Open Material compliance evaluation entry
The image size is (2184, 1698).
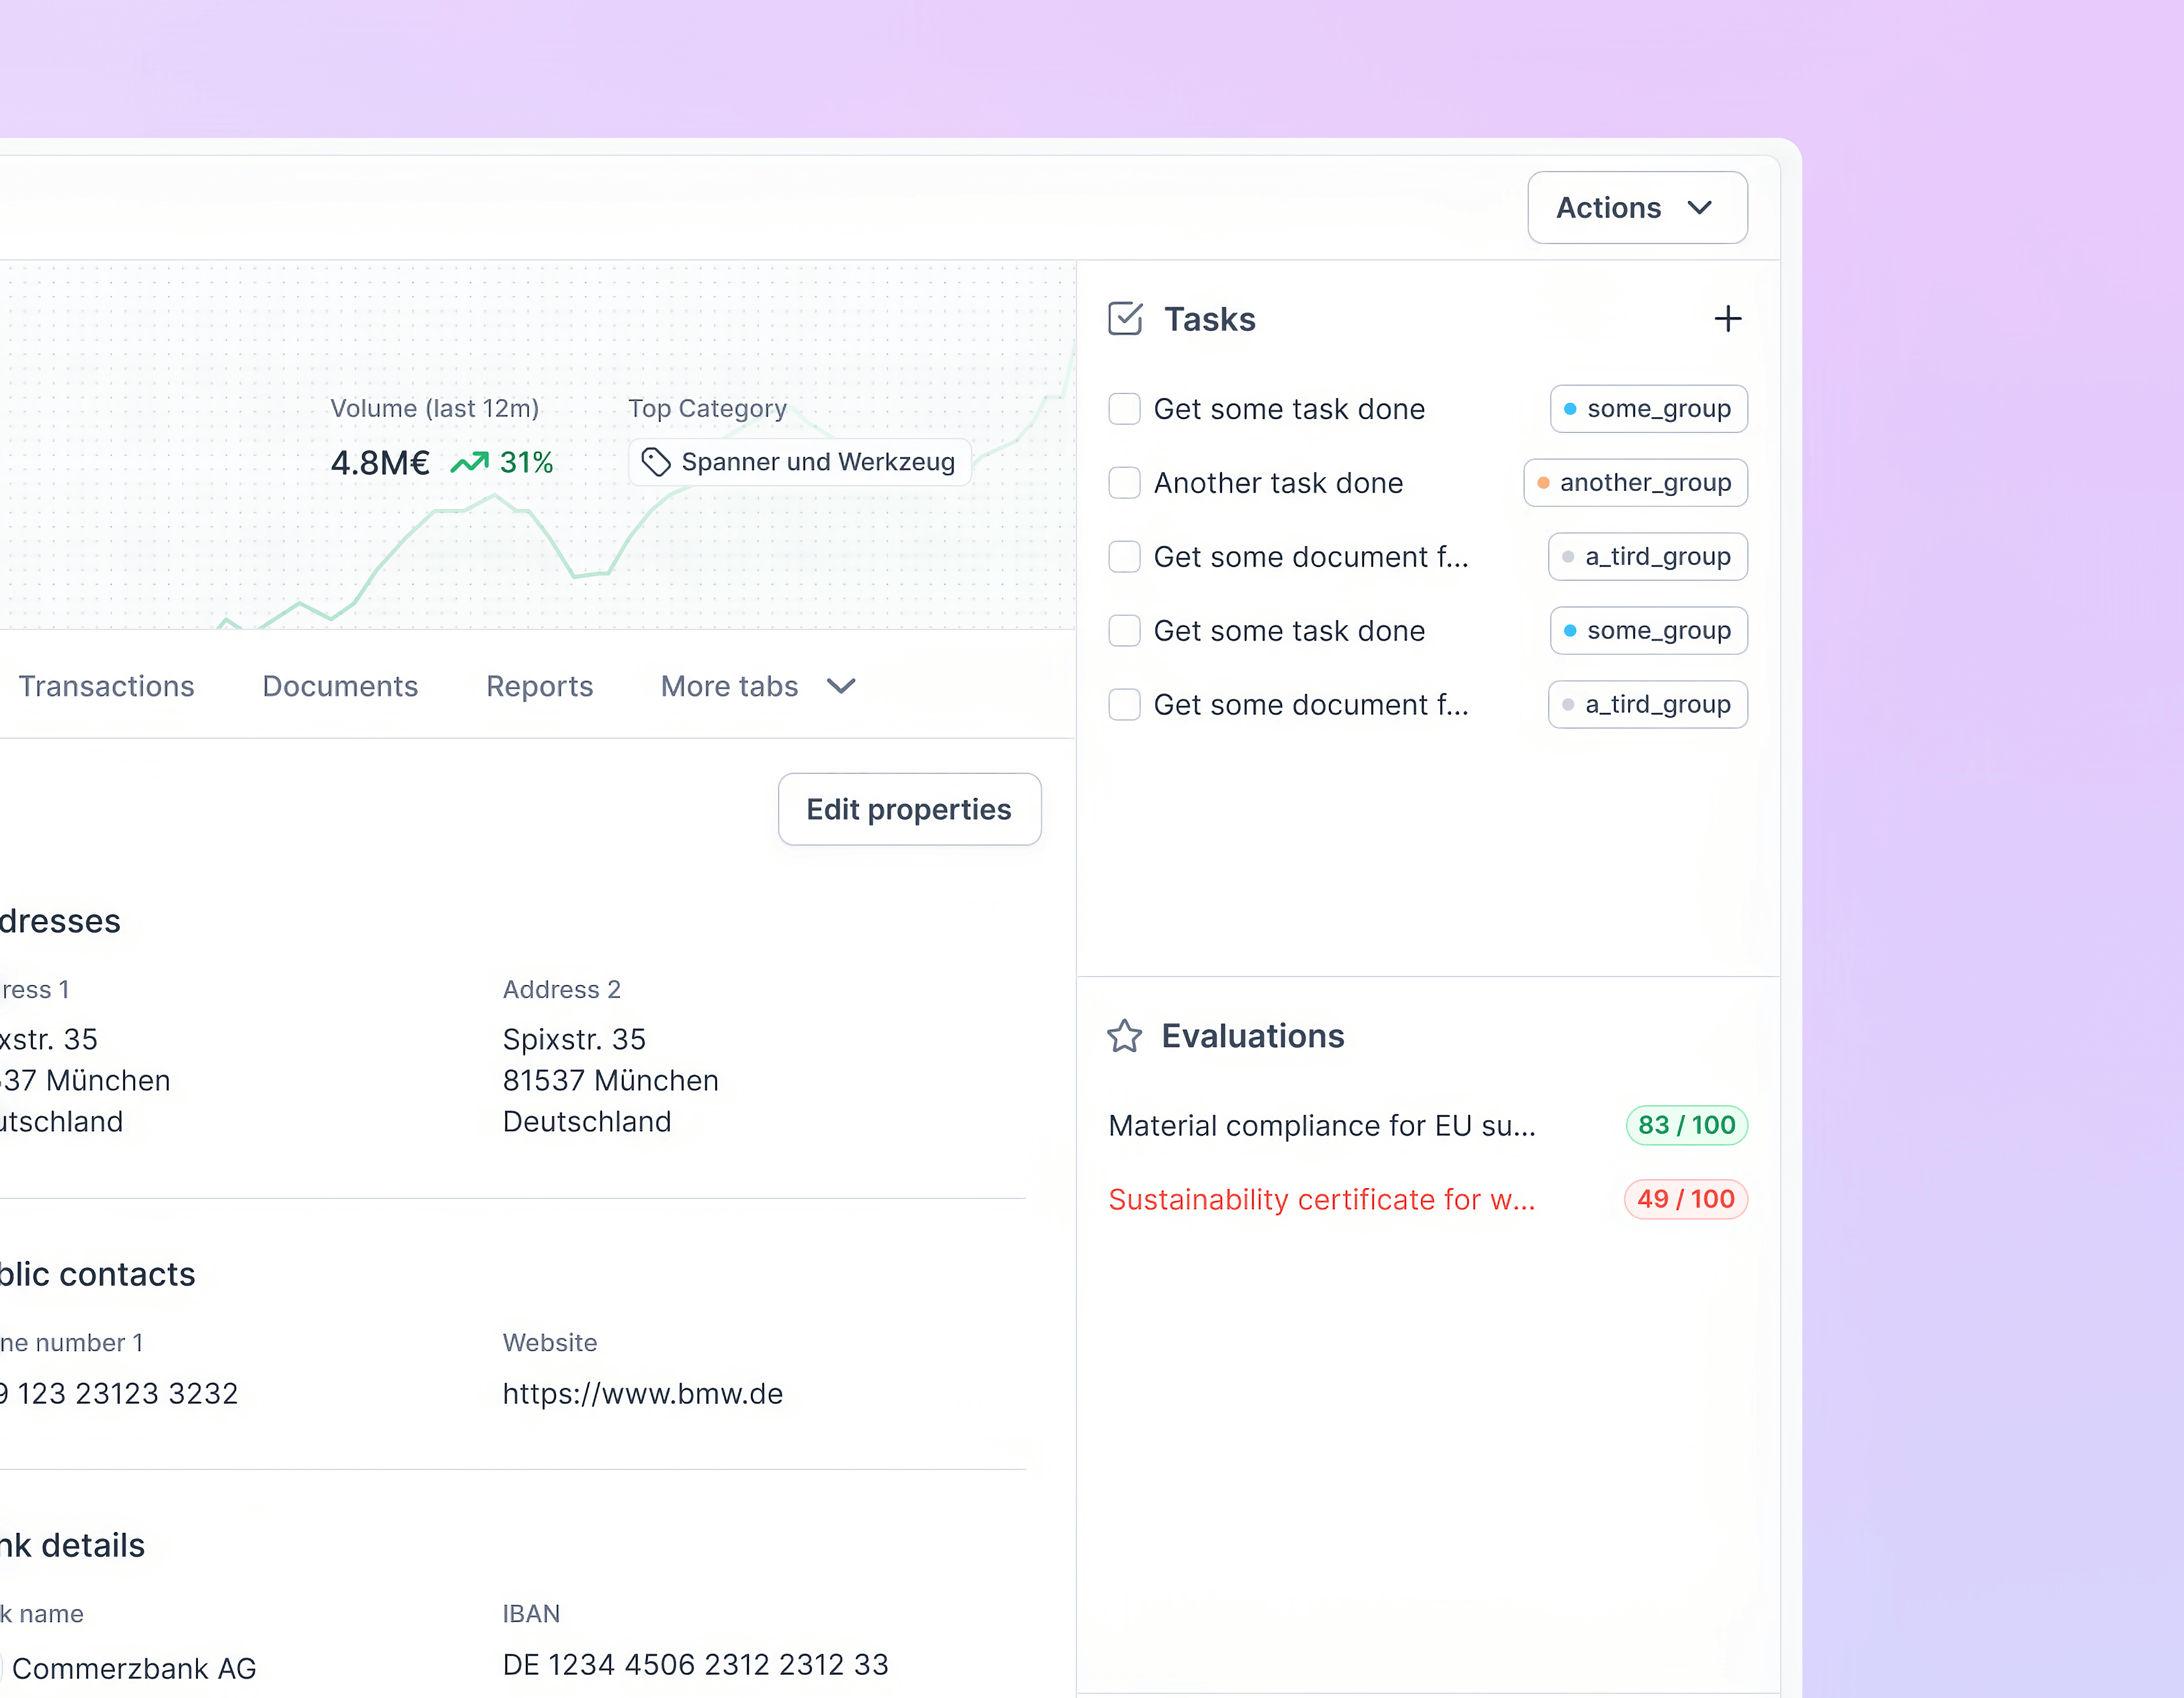click(1321, 1125)
